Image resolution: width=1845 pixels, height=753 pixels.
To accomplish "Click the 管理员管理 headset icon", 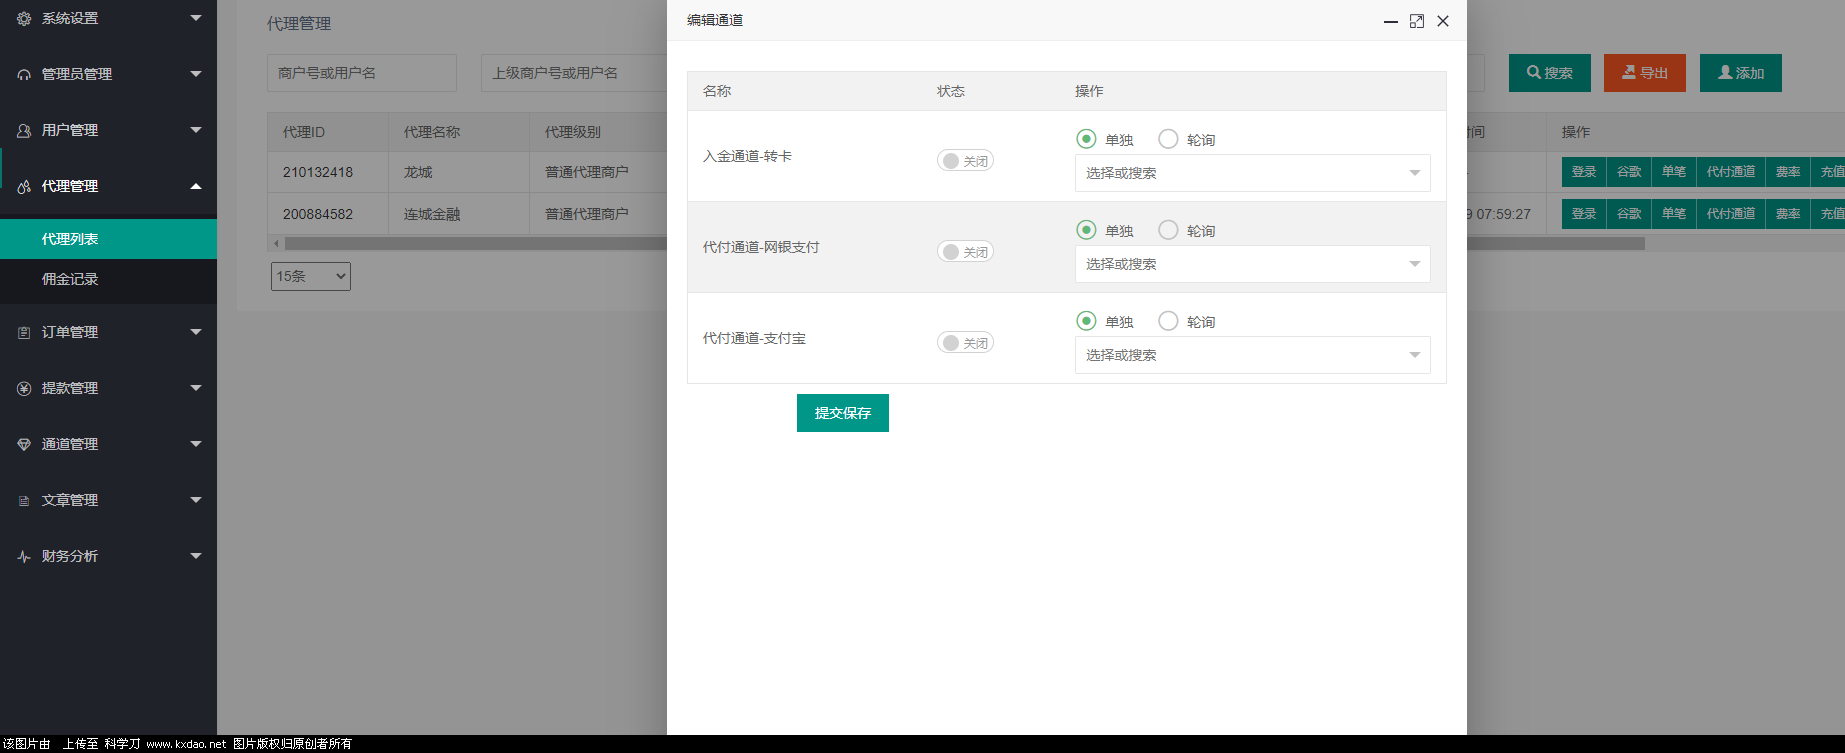I will [x=24, y=74].
